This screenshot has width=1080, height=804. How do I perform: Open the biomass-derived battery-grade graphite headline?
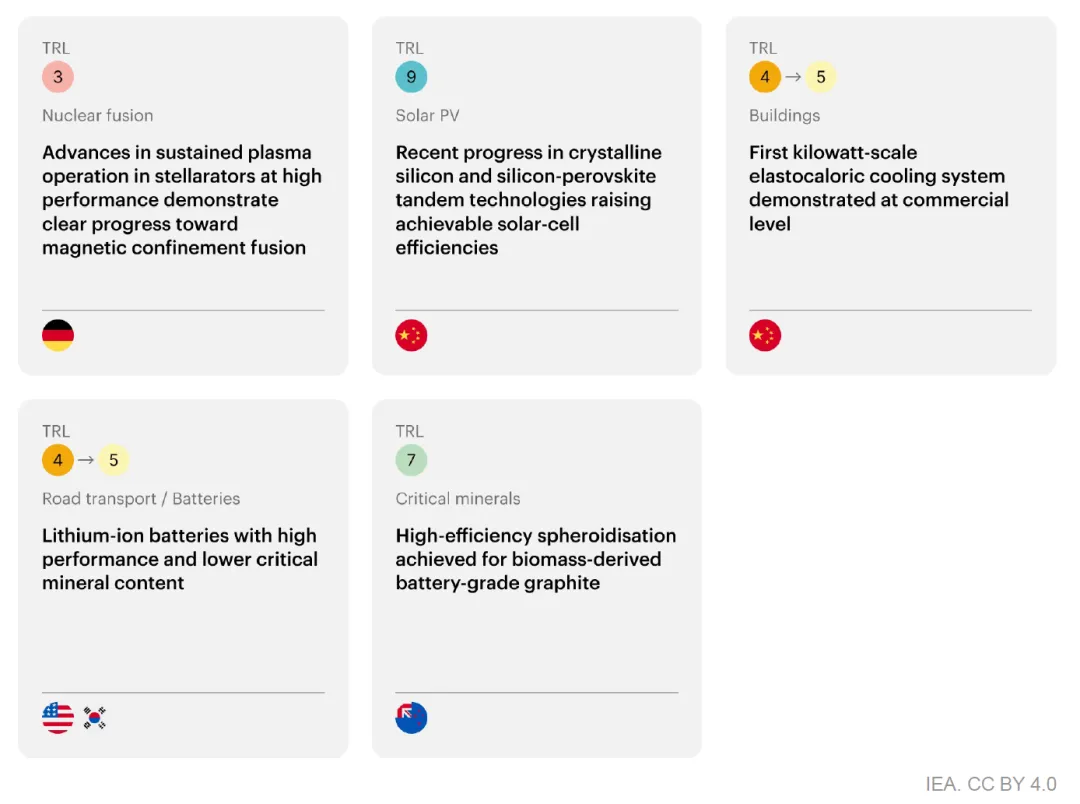535,559
